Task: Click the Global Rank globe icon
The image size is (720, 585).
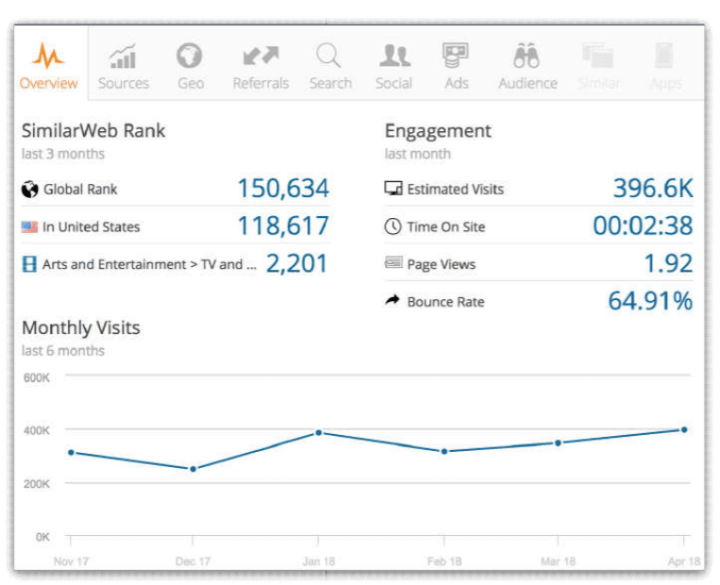Action: (30, 189)
